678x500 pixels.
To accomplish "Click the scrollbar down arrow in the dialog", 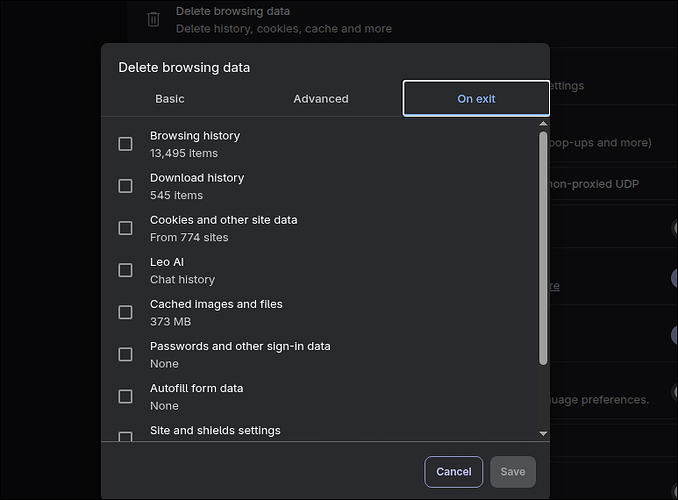I will 543,433.
